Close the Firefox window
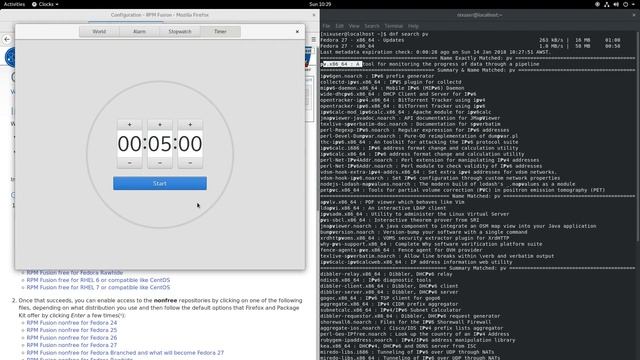 313,15
